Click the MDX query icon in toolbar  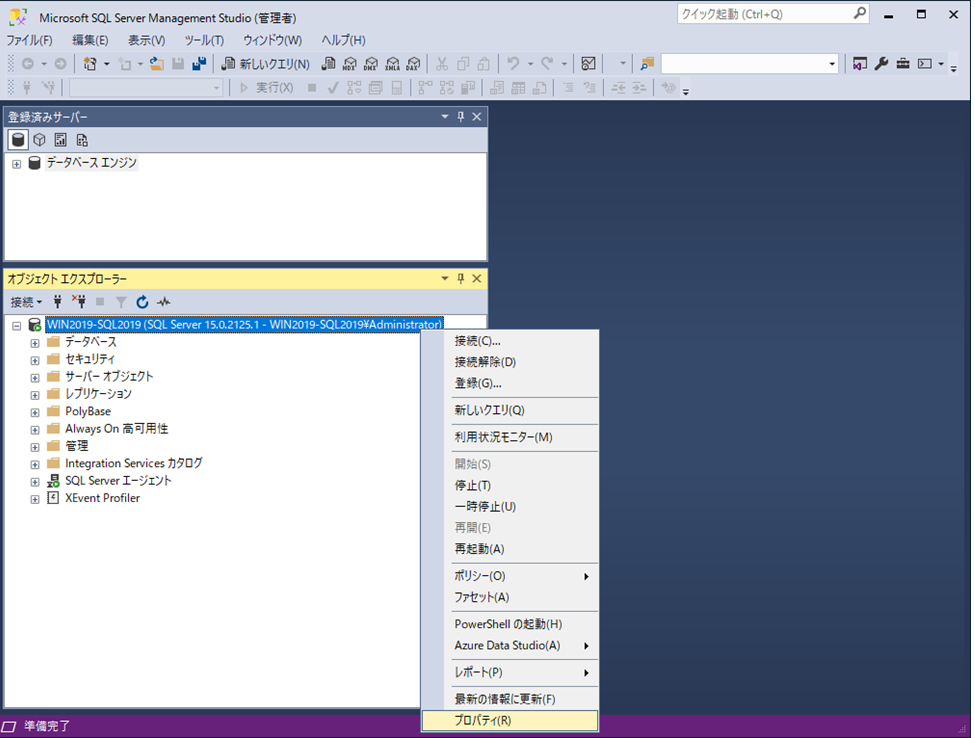tap(350, 64)
